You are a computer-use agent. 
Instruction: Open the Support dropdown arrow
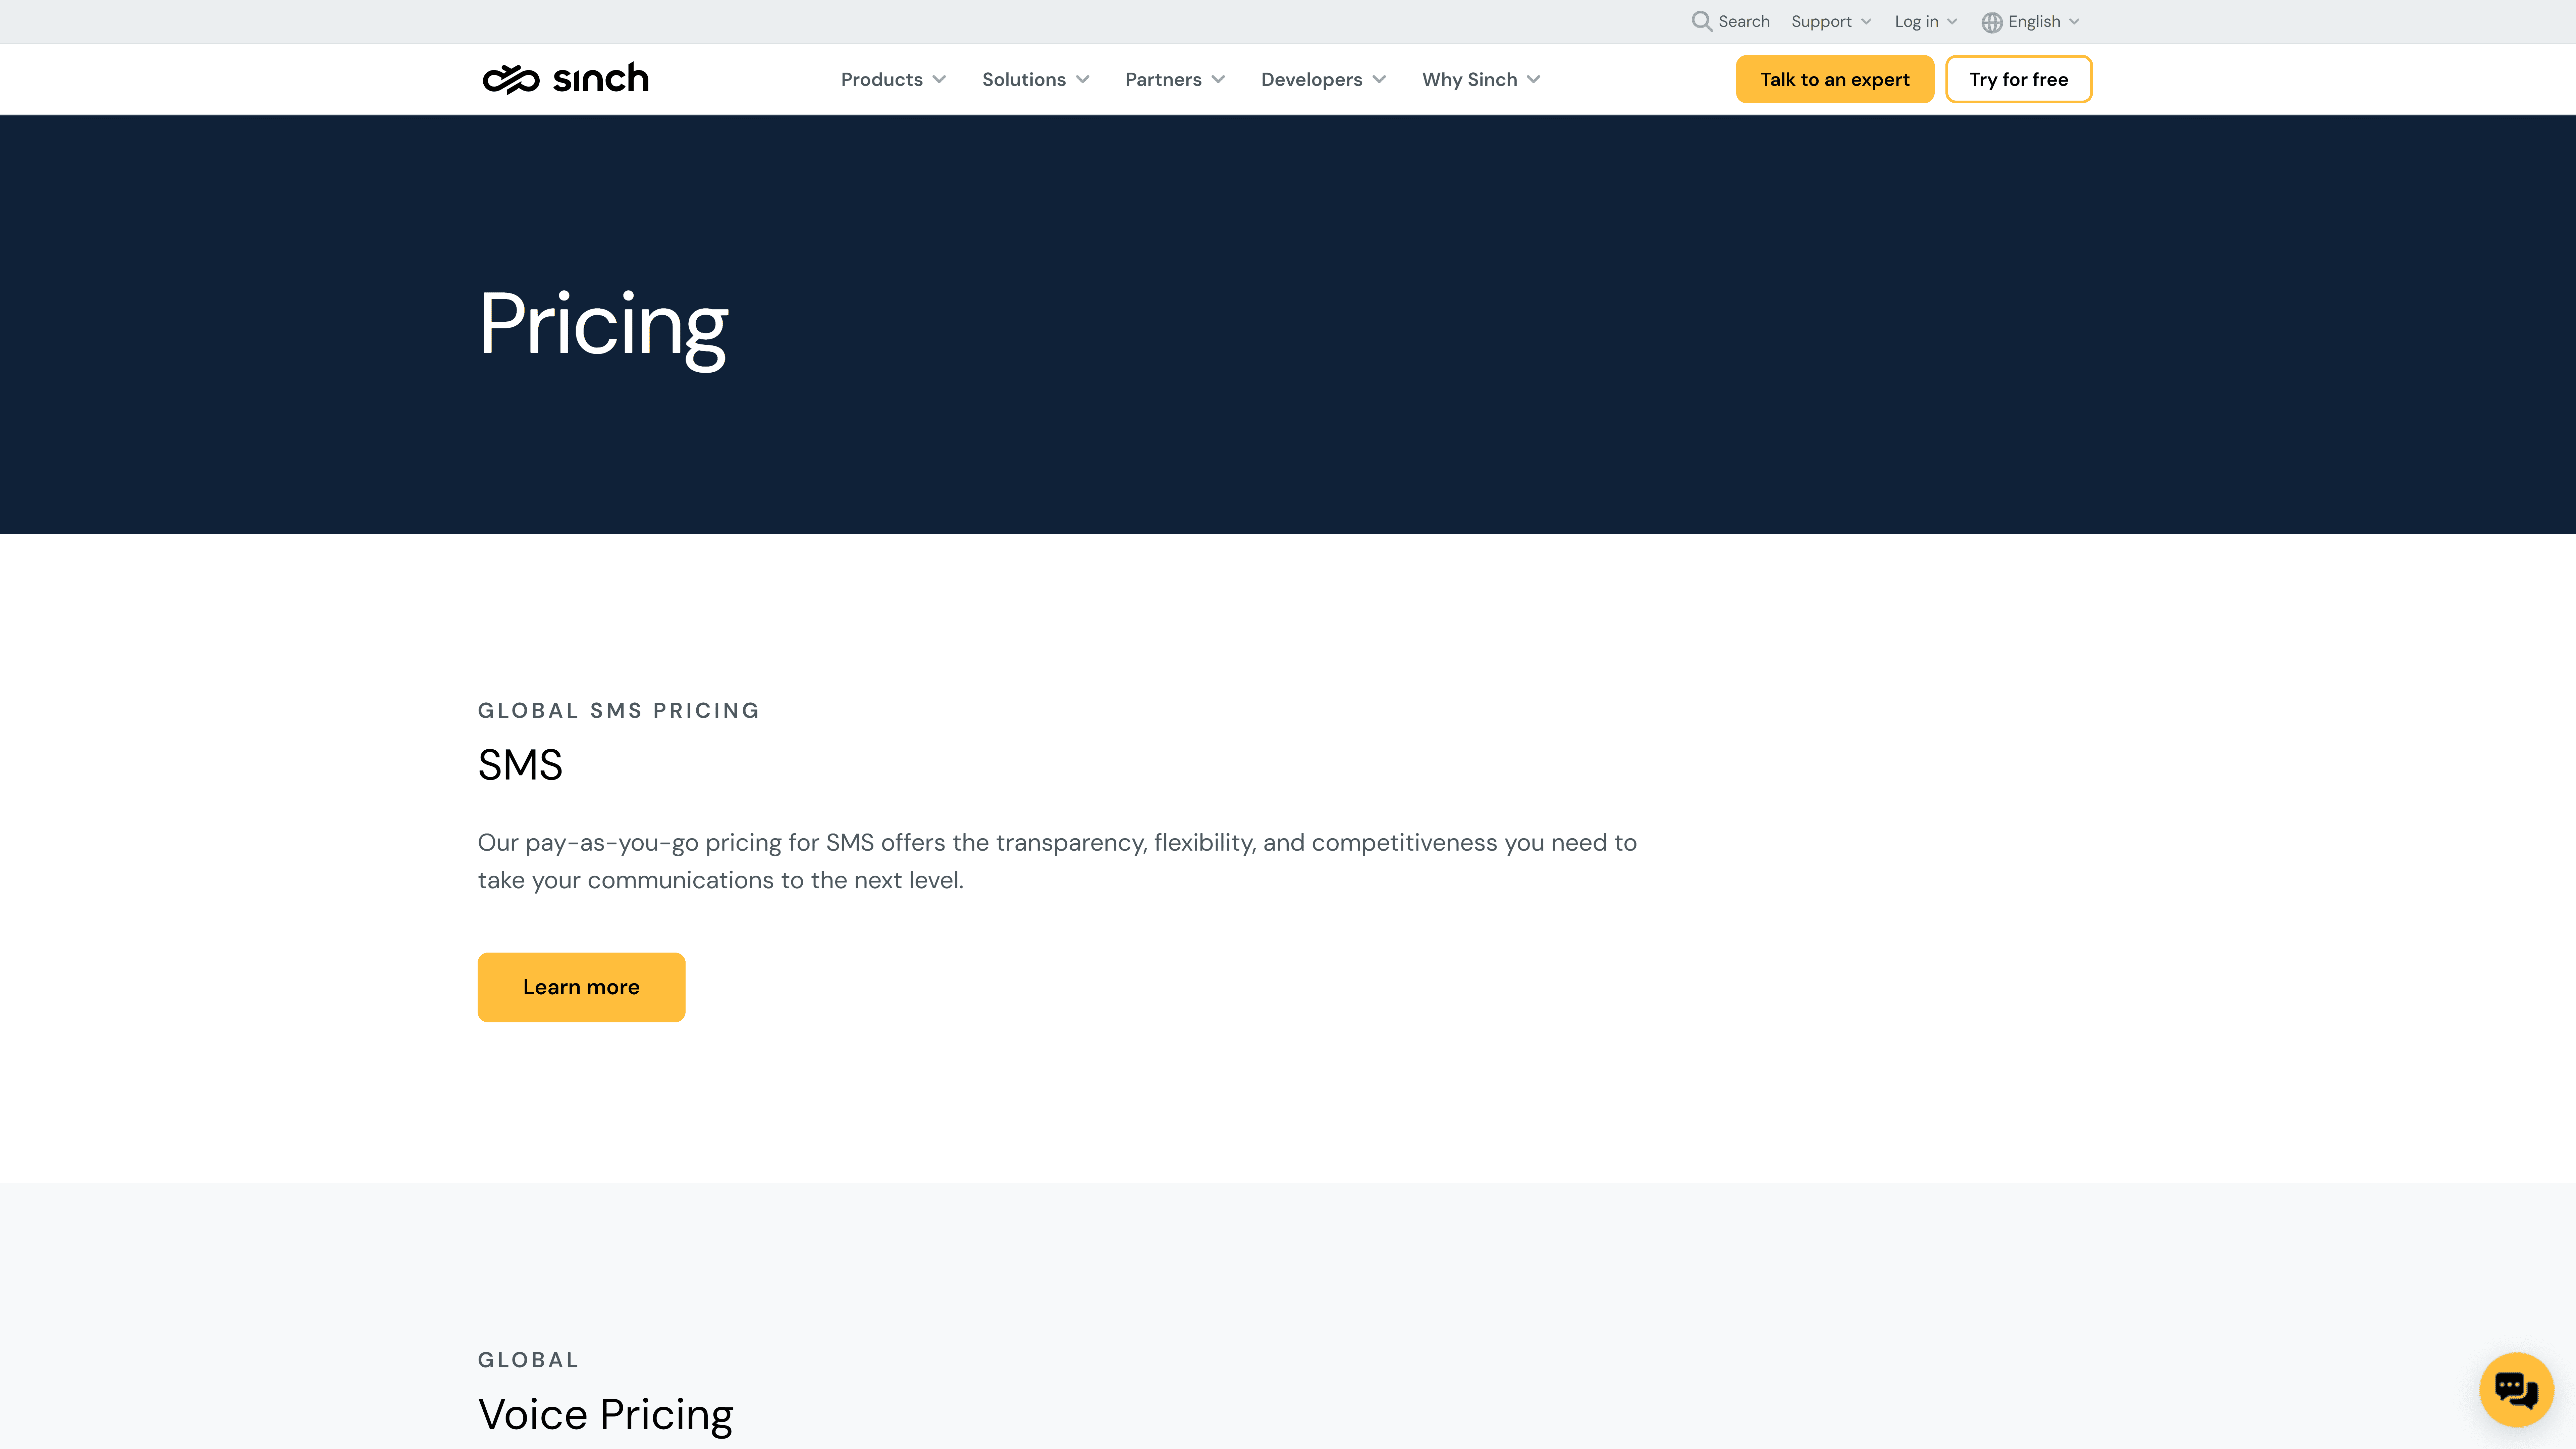pyautogui.click(x=1866, y=22)
